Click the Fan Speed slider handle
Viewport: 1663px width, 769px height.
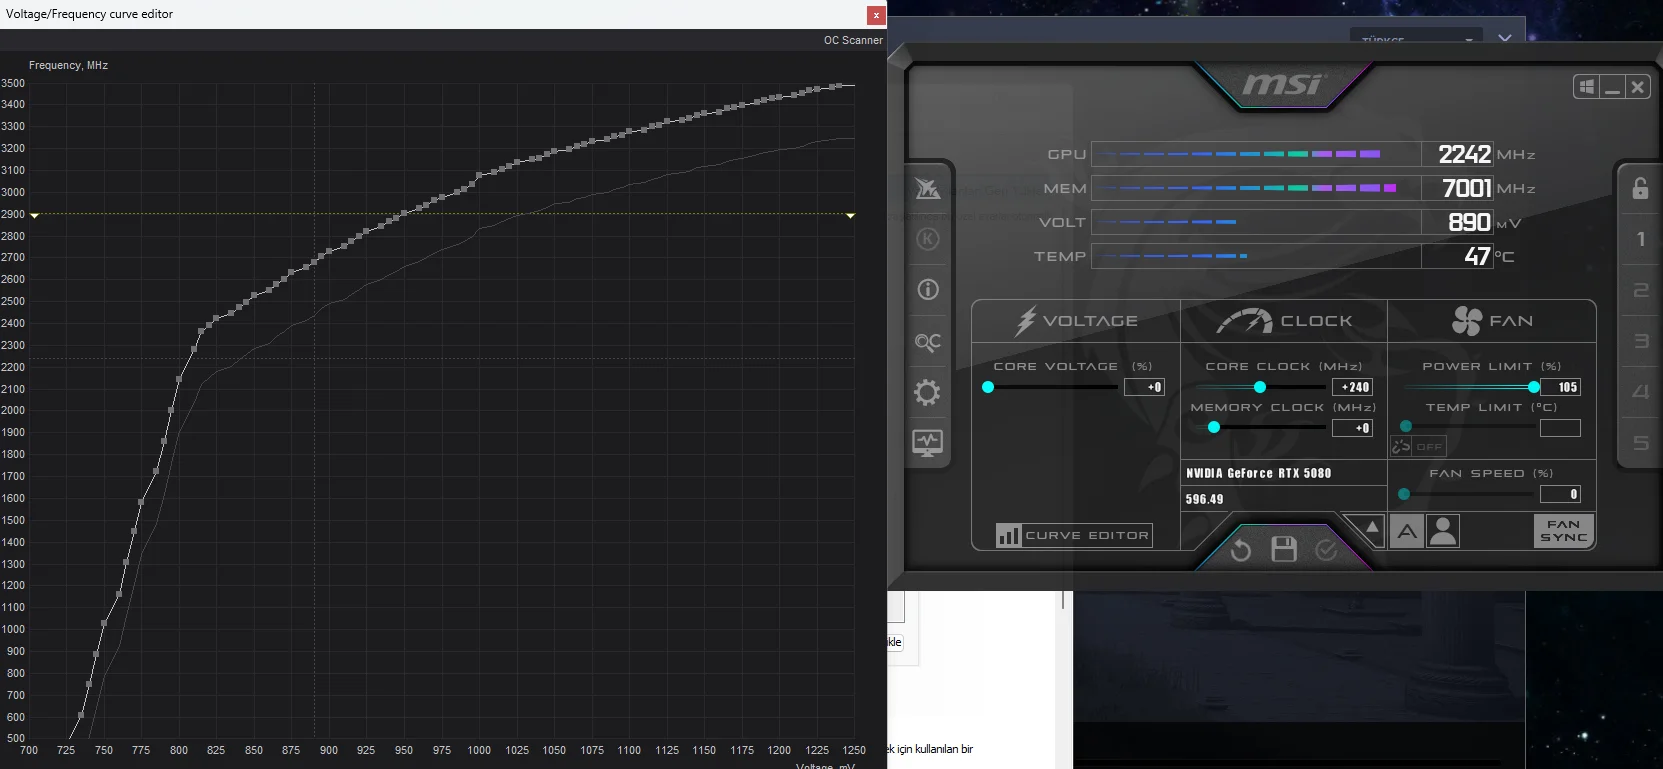click(x=1404, y=494)
